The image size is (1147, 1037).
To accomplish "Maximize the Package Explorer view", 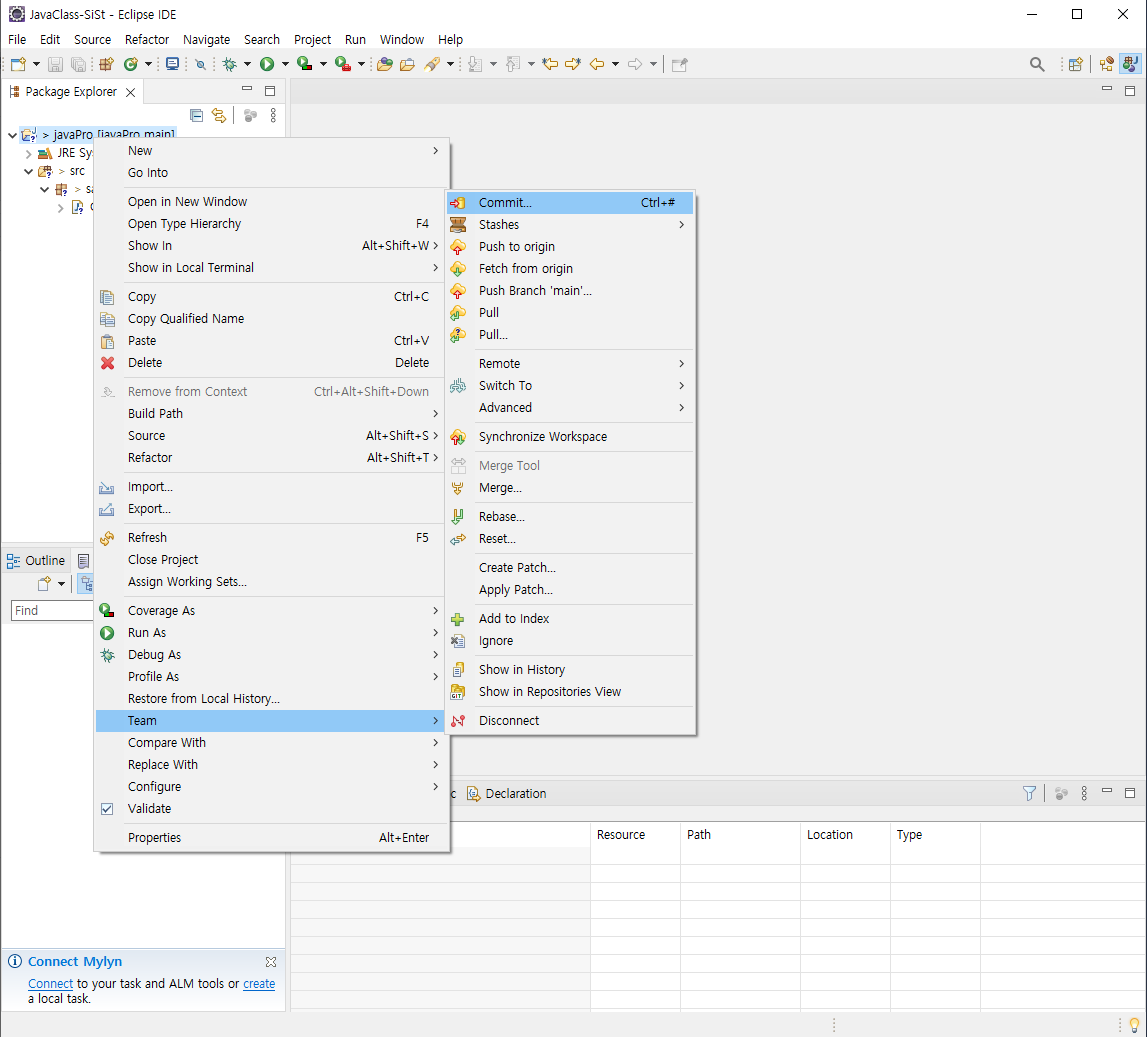I will click(270, 91).
